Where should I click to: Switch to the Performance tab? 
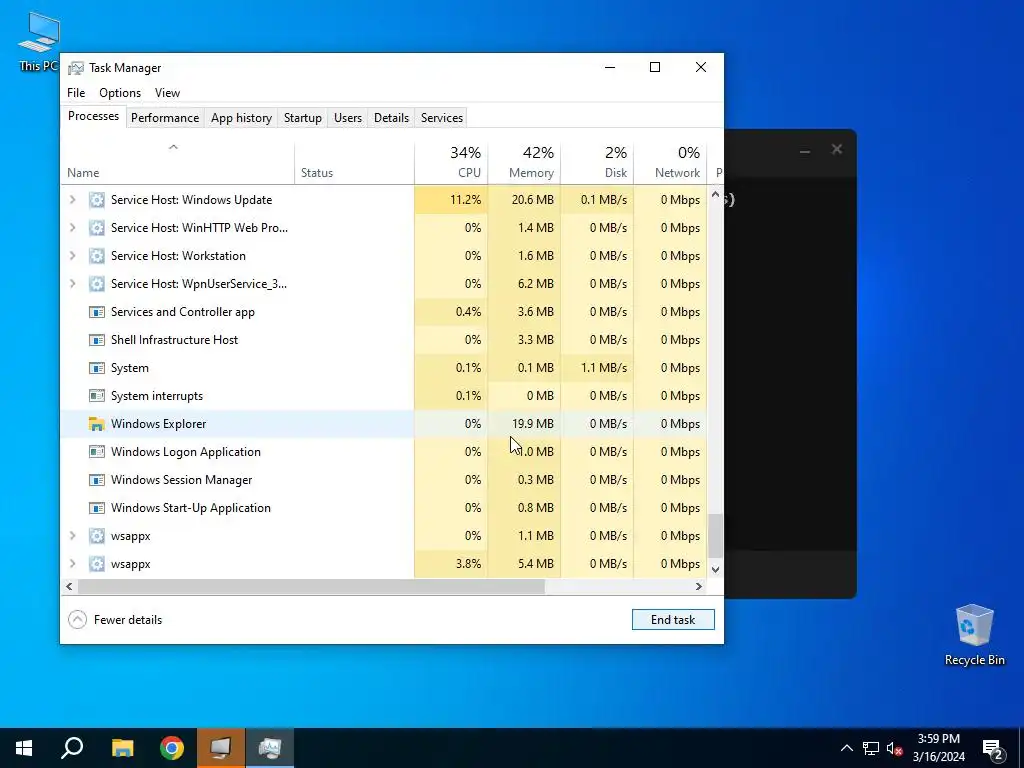165,118
